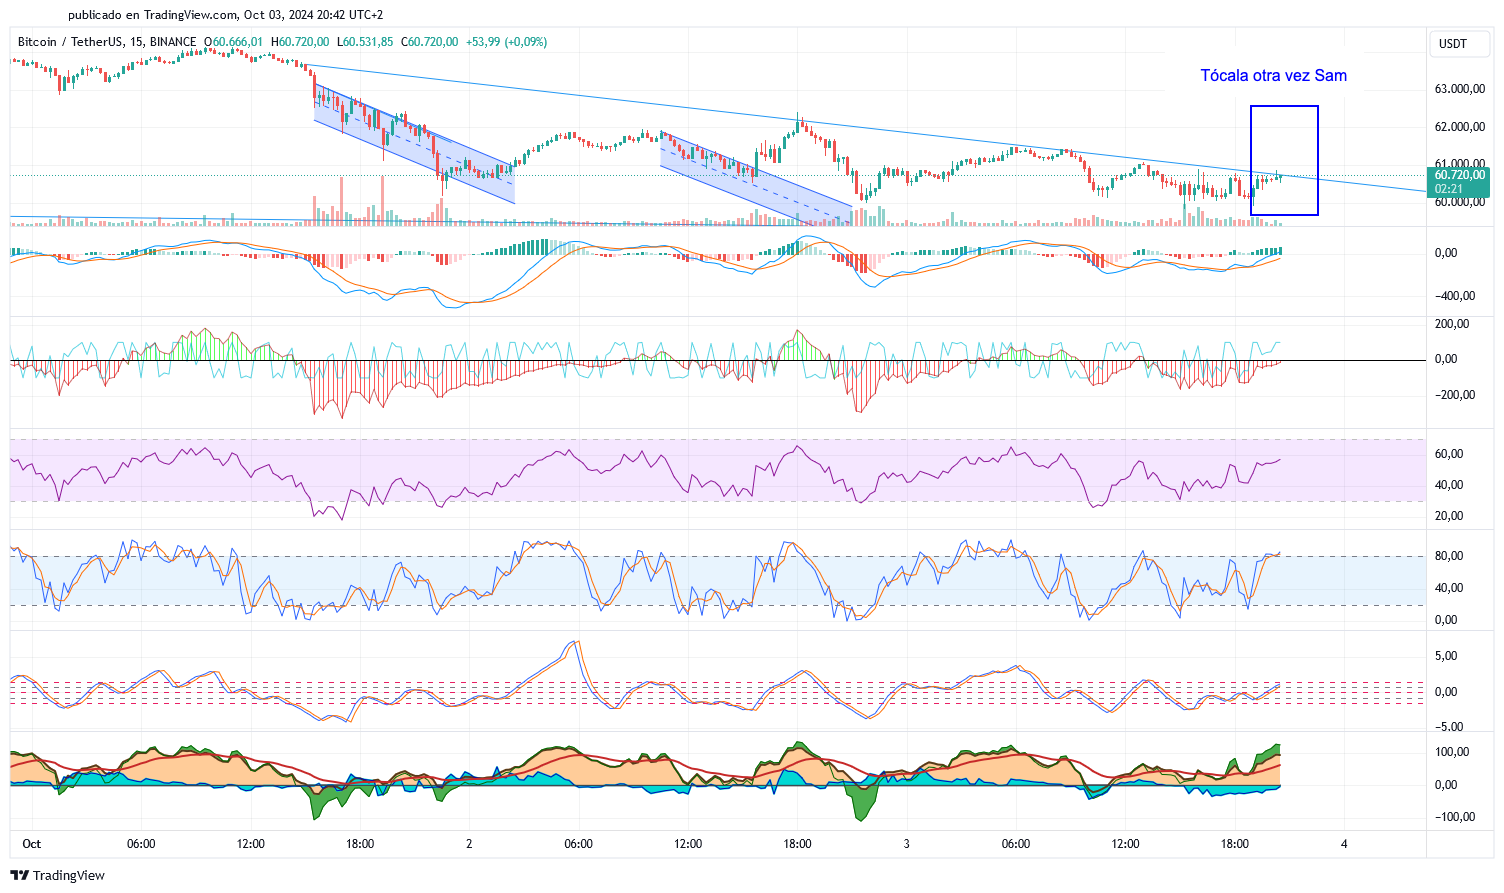This screenshot has height=893, width=1504.
Task: Click the Oct date label on time axis
Action: pos(32,844)
